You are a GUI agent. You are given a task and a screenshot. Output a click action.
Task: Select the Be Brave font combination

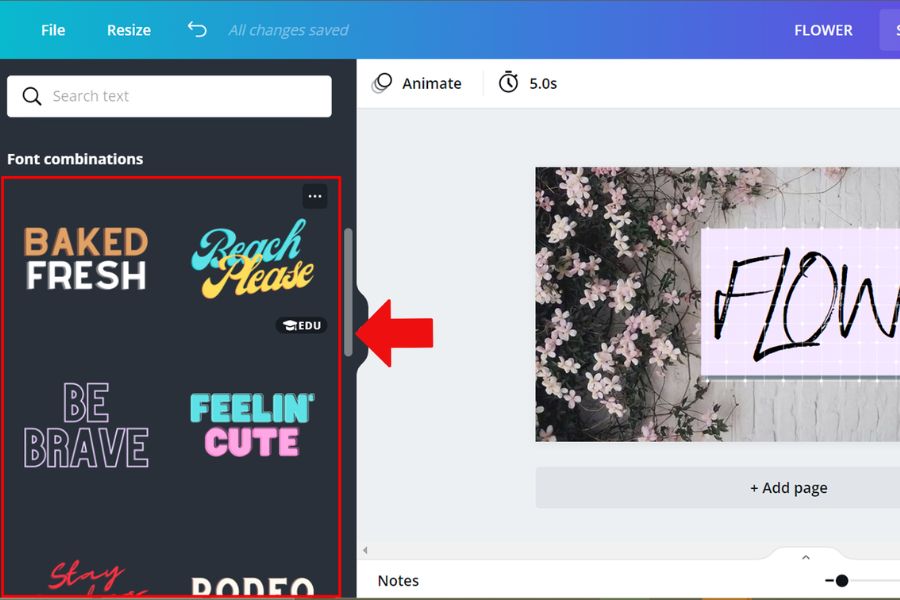click(x=86, y=425)
